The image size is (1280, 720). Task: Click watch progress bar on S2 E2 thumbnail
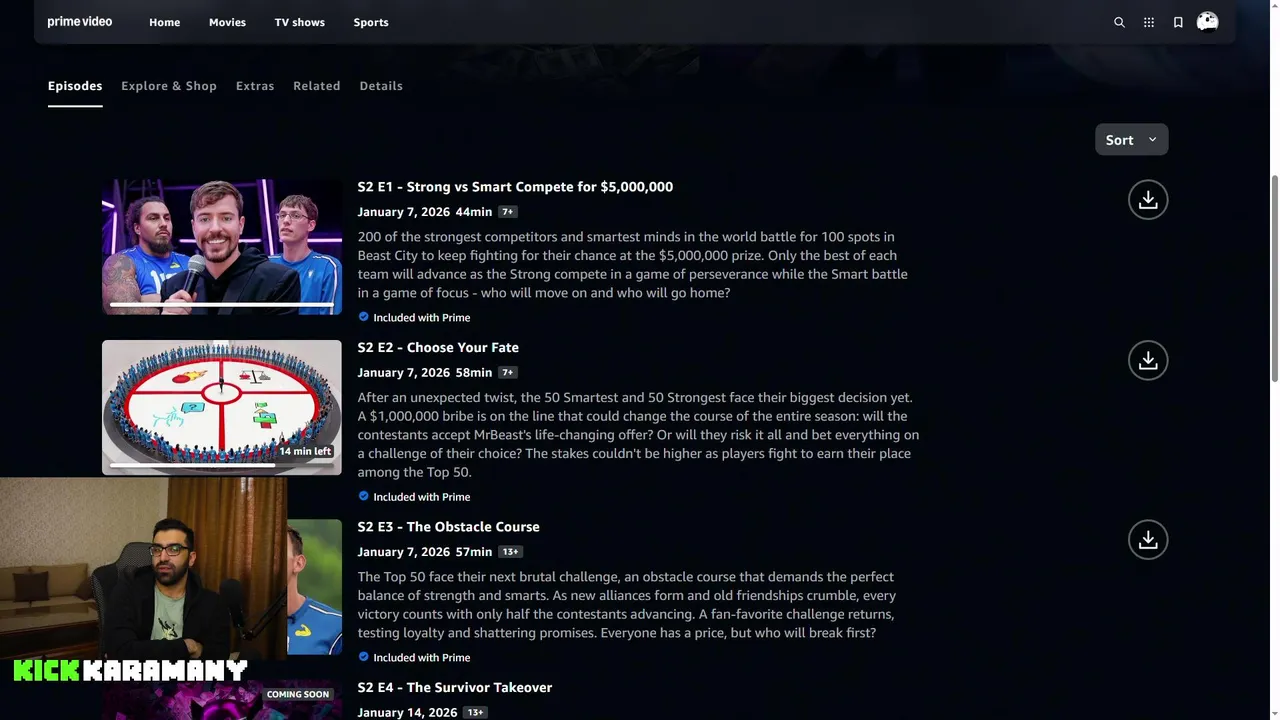point(222,465)
